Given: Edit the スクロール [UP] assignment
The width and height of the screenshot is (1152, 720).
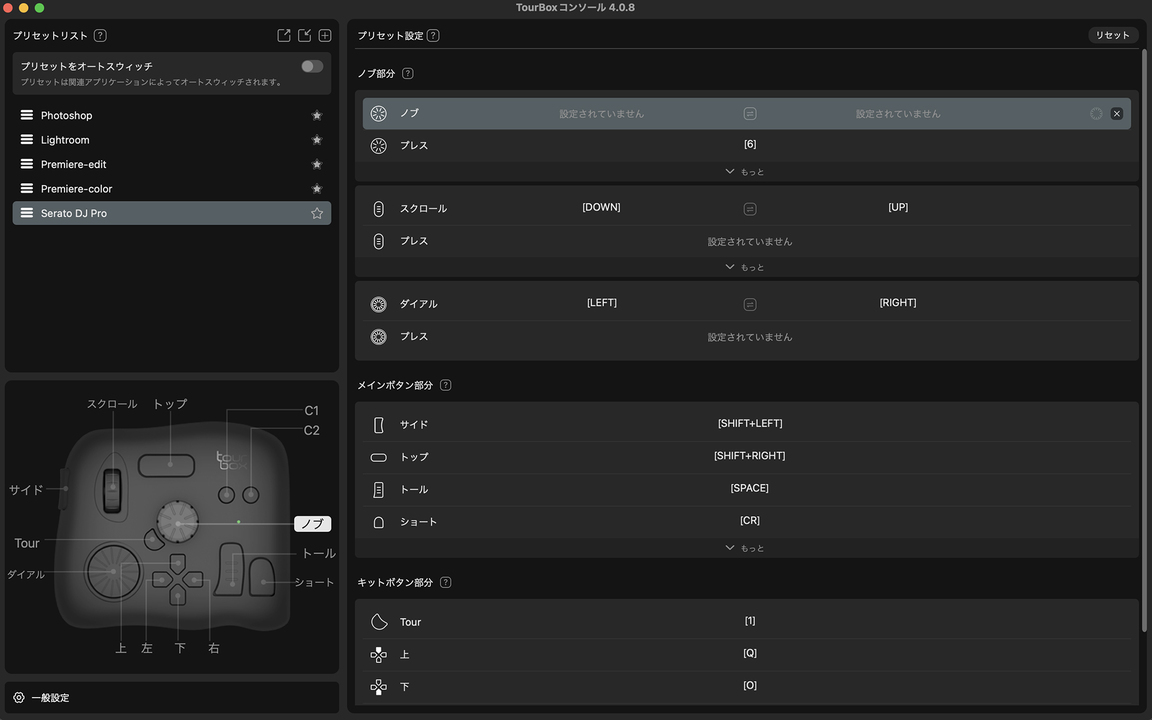Looking at the screenshot, I should coord(898,207).
